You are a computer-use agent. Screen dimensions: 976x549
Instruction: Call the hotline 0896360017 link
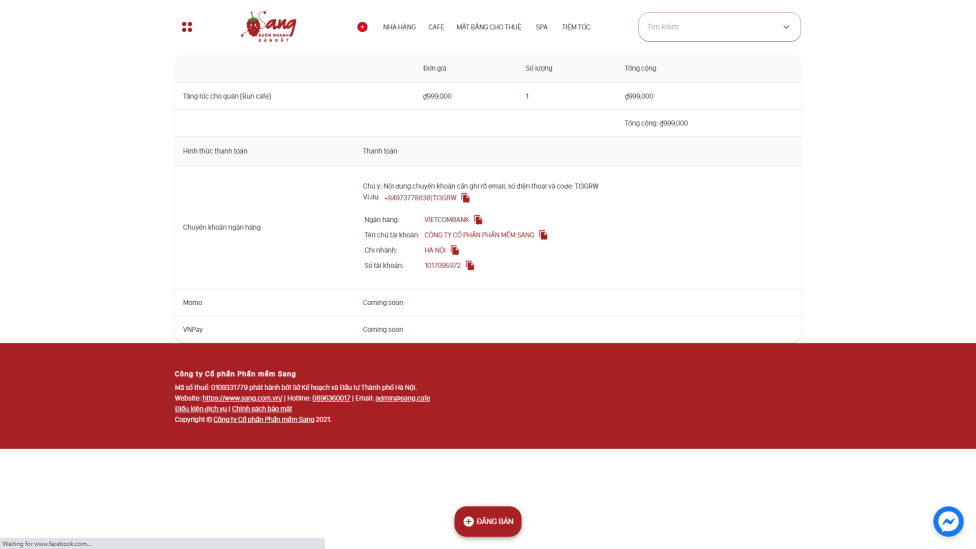331,398
